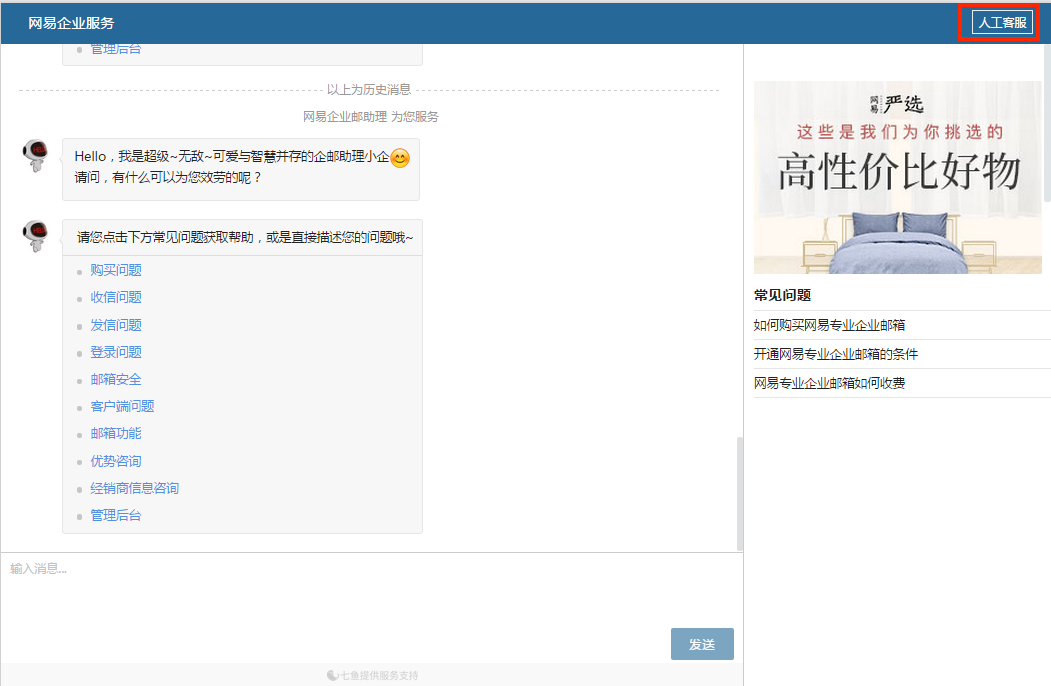Click the robot avatar beside the 常见问题 prompt message
1051x686 pixels.
click(36, 237)
